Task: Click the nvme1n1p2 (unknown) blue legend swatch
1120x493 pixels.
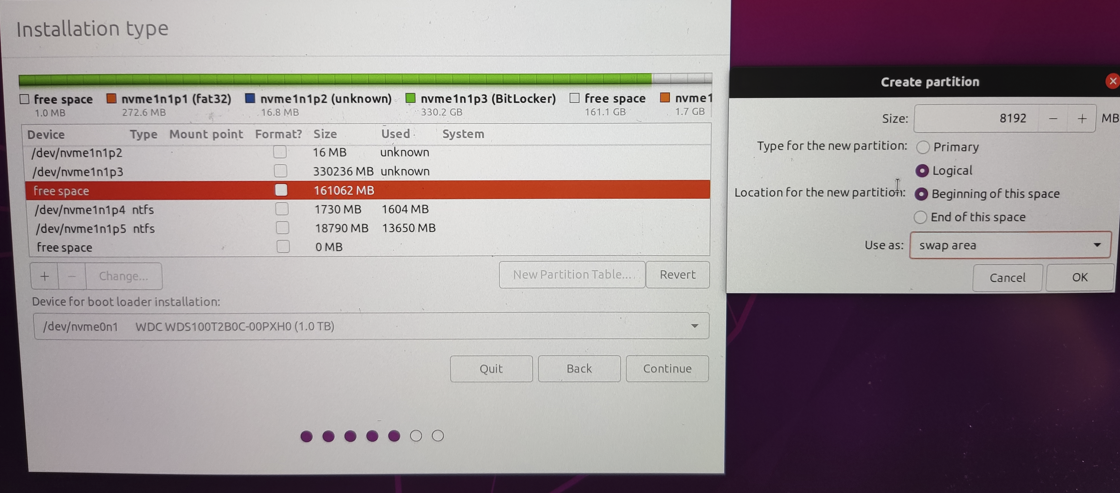Action: (250, 99)
